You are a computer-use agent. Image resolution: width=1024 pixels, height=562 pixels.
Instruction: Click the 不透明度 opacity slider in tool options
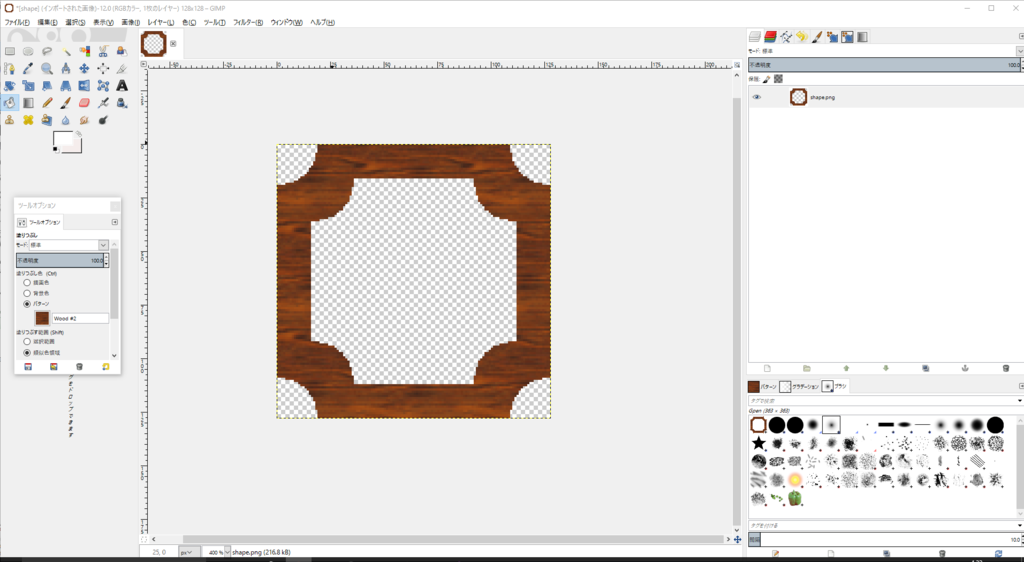59,260
